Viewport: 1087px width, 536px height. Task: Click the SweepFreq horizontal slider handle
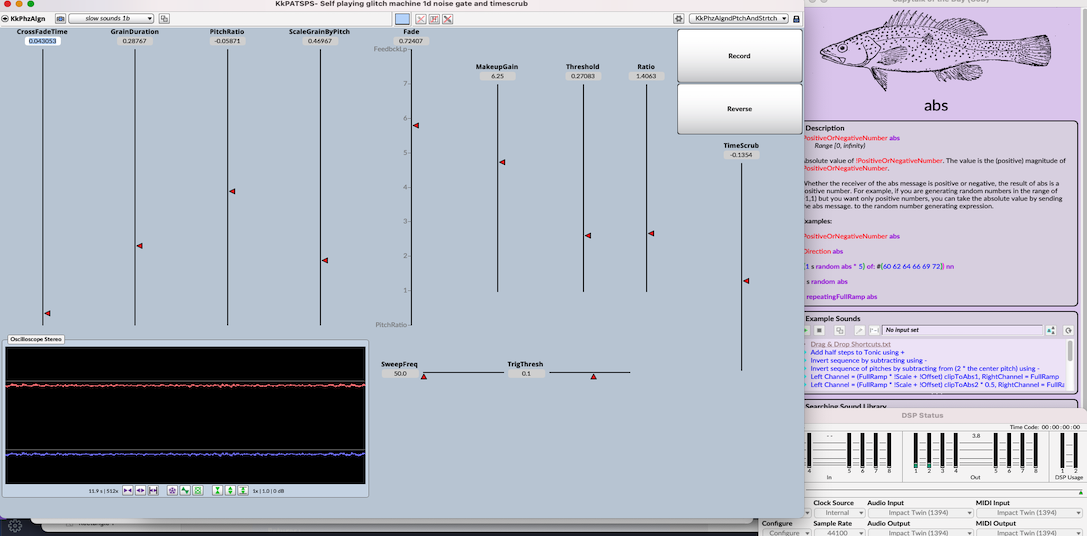(424, 377)
